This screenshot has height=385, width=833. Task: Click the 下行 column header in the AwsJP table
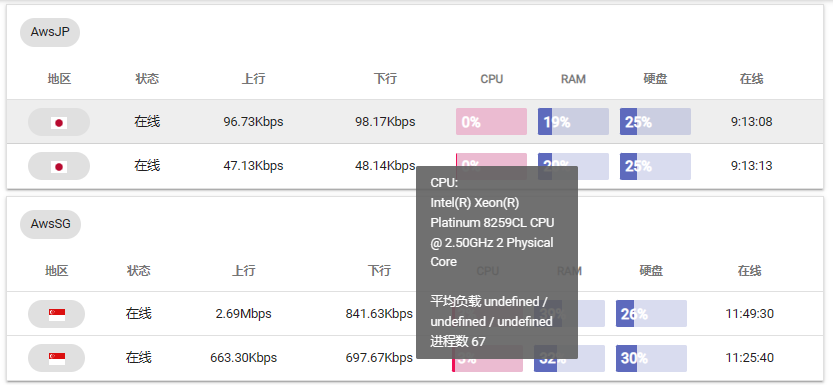(x=385, y=79)
